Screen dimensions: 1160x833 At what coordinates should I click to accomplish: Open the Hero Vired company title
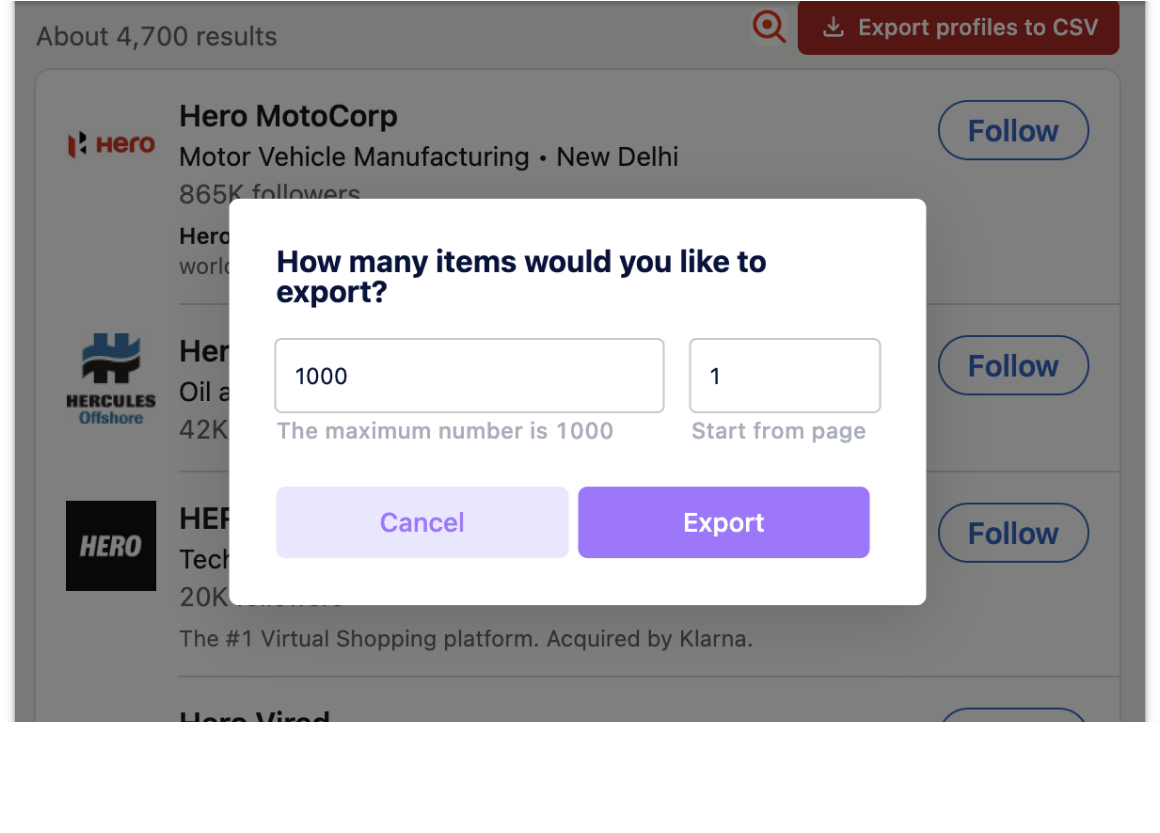[254, 714]
